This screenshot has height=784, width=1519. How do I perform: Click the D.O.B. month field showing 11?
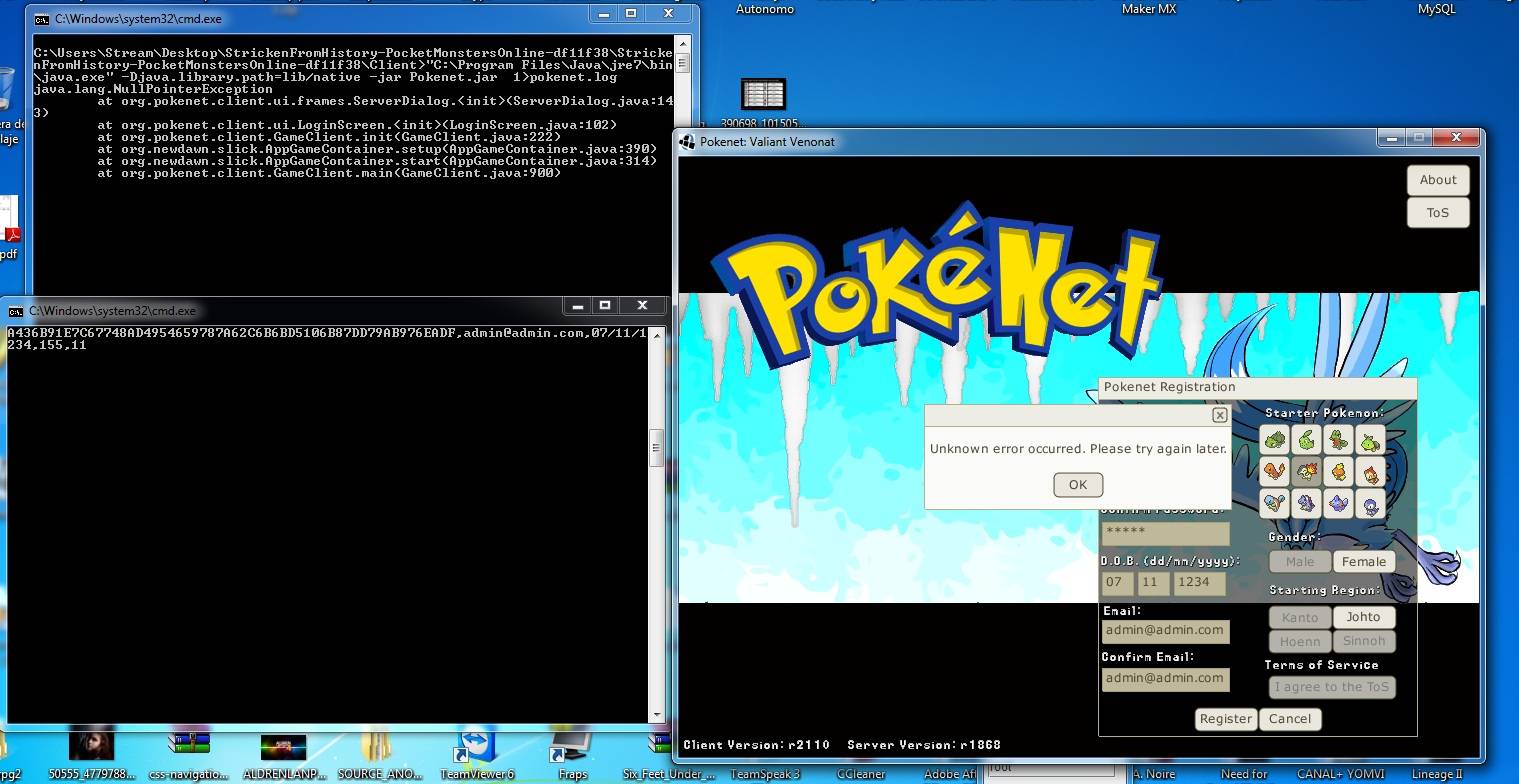click(1153, 582)
